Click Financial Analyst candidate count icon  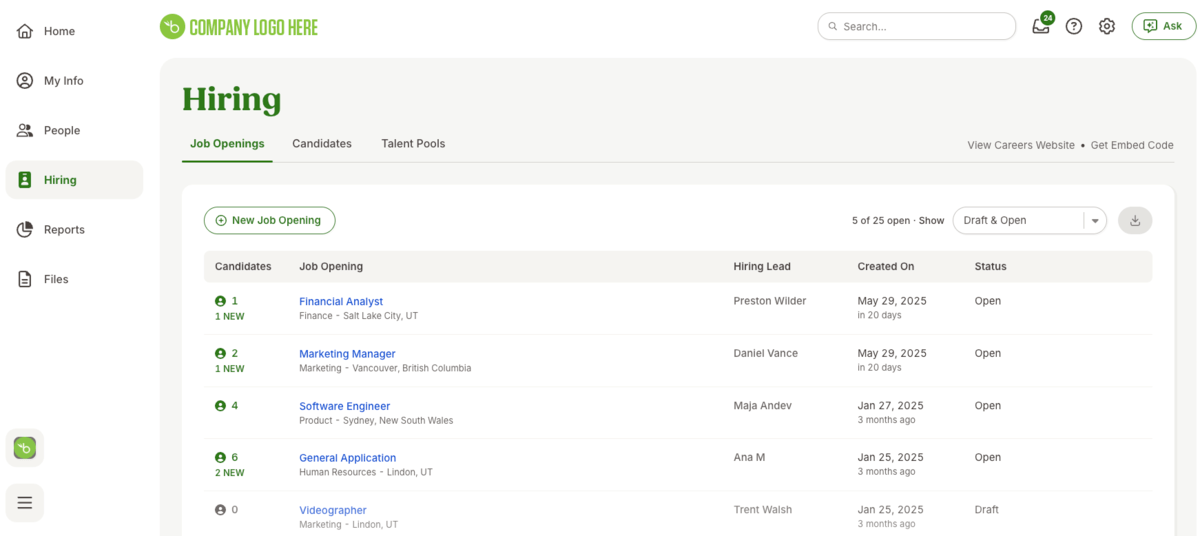221,301
